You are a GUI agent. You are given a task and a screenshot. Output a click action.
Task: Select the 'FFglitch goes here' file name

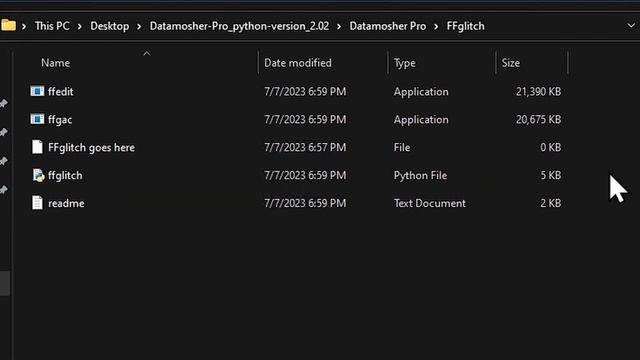point(91,147)
